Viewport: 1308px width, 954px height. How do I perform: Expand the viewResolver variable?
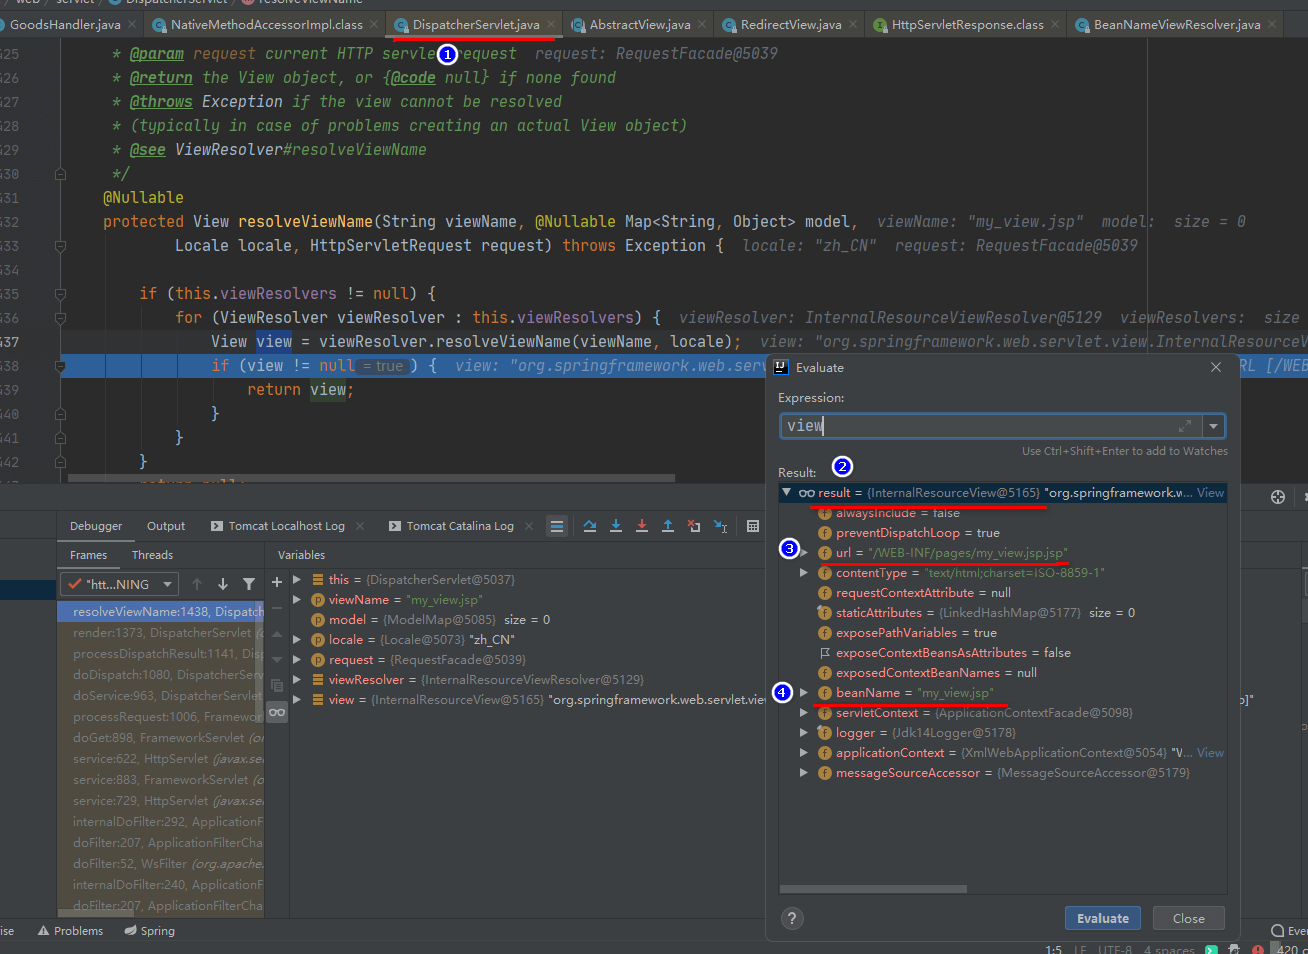297,680
